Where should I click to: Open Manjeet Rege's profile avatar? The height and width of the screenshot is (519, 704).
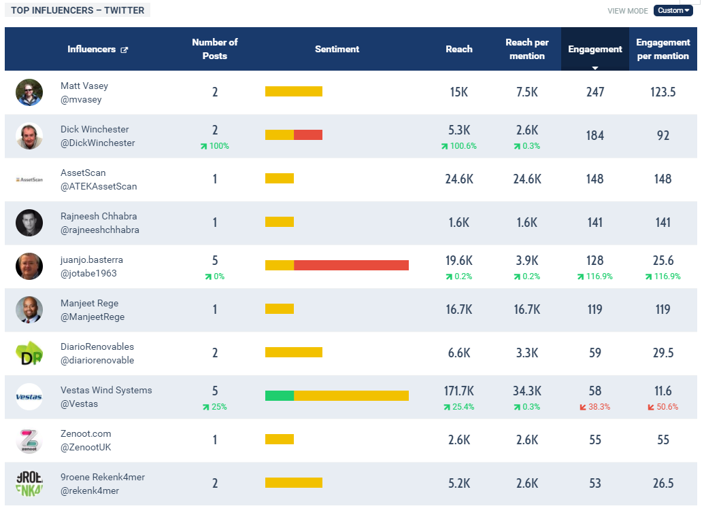(29, 310)
